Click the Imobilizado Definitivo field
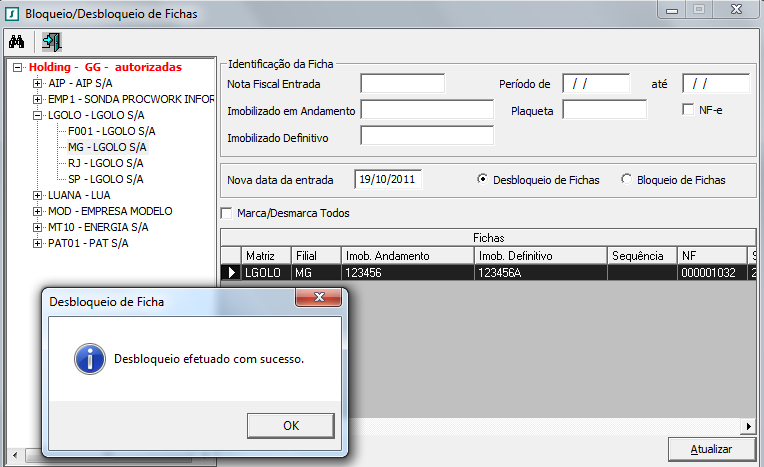The width and height of the screenshot is (764, 467). [427, 136]
